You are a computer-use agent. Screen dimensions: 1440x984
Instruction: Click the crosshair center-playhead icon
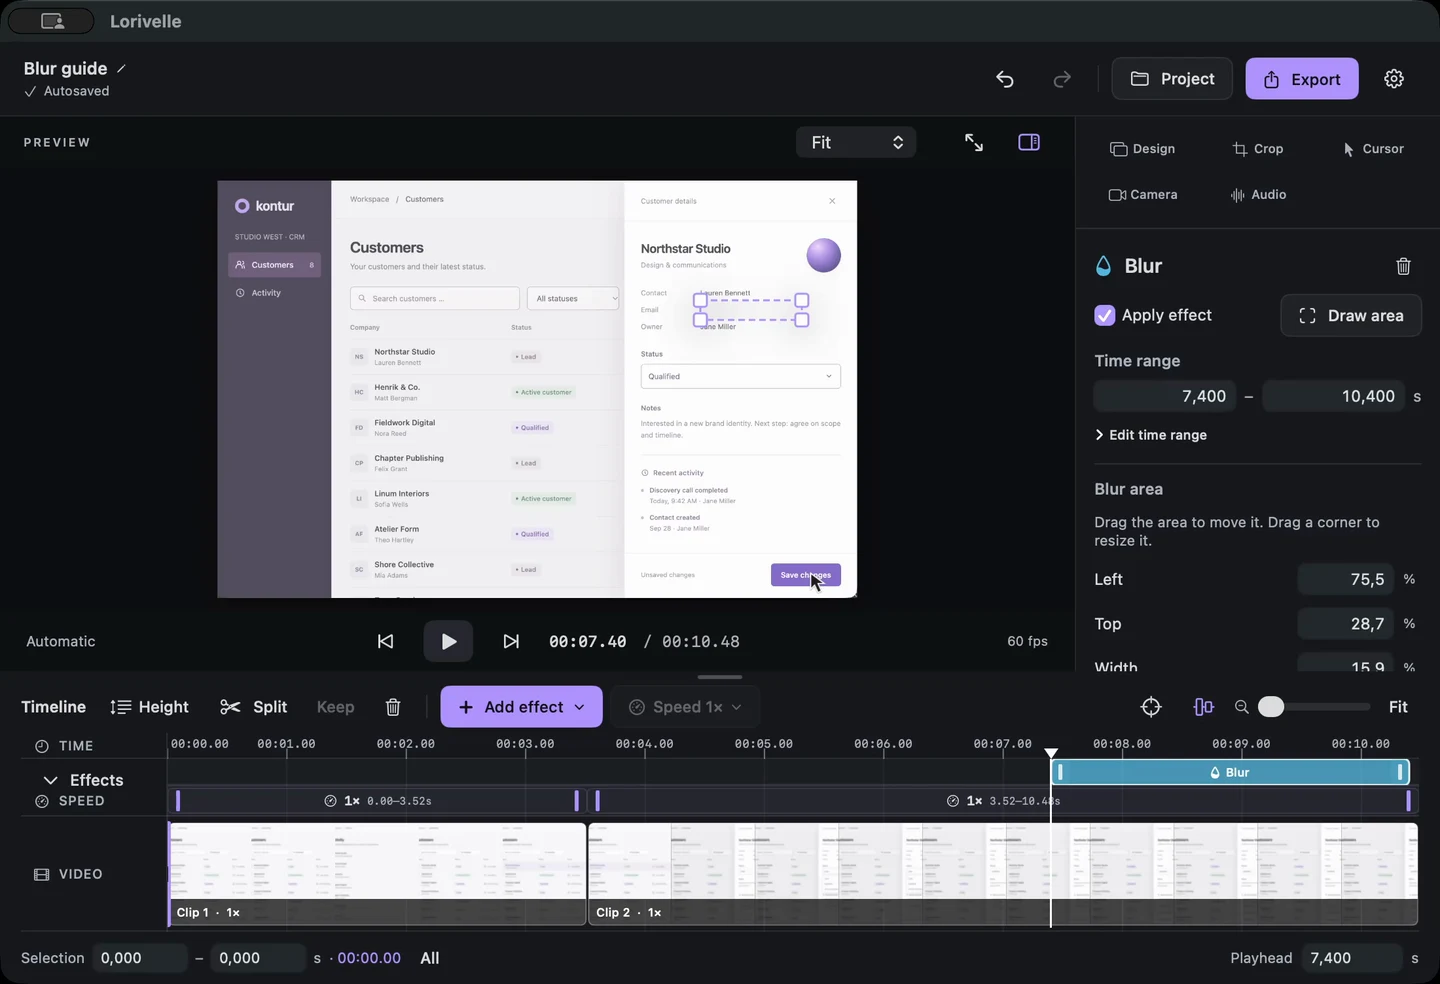1151,707
